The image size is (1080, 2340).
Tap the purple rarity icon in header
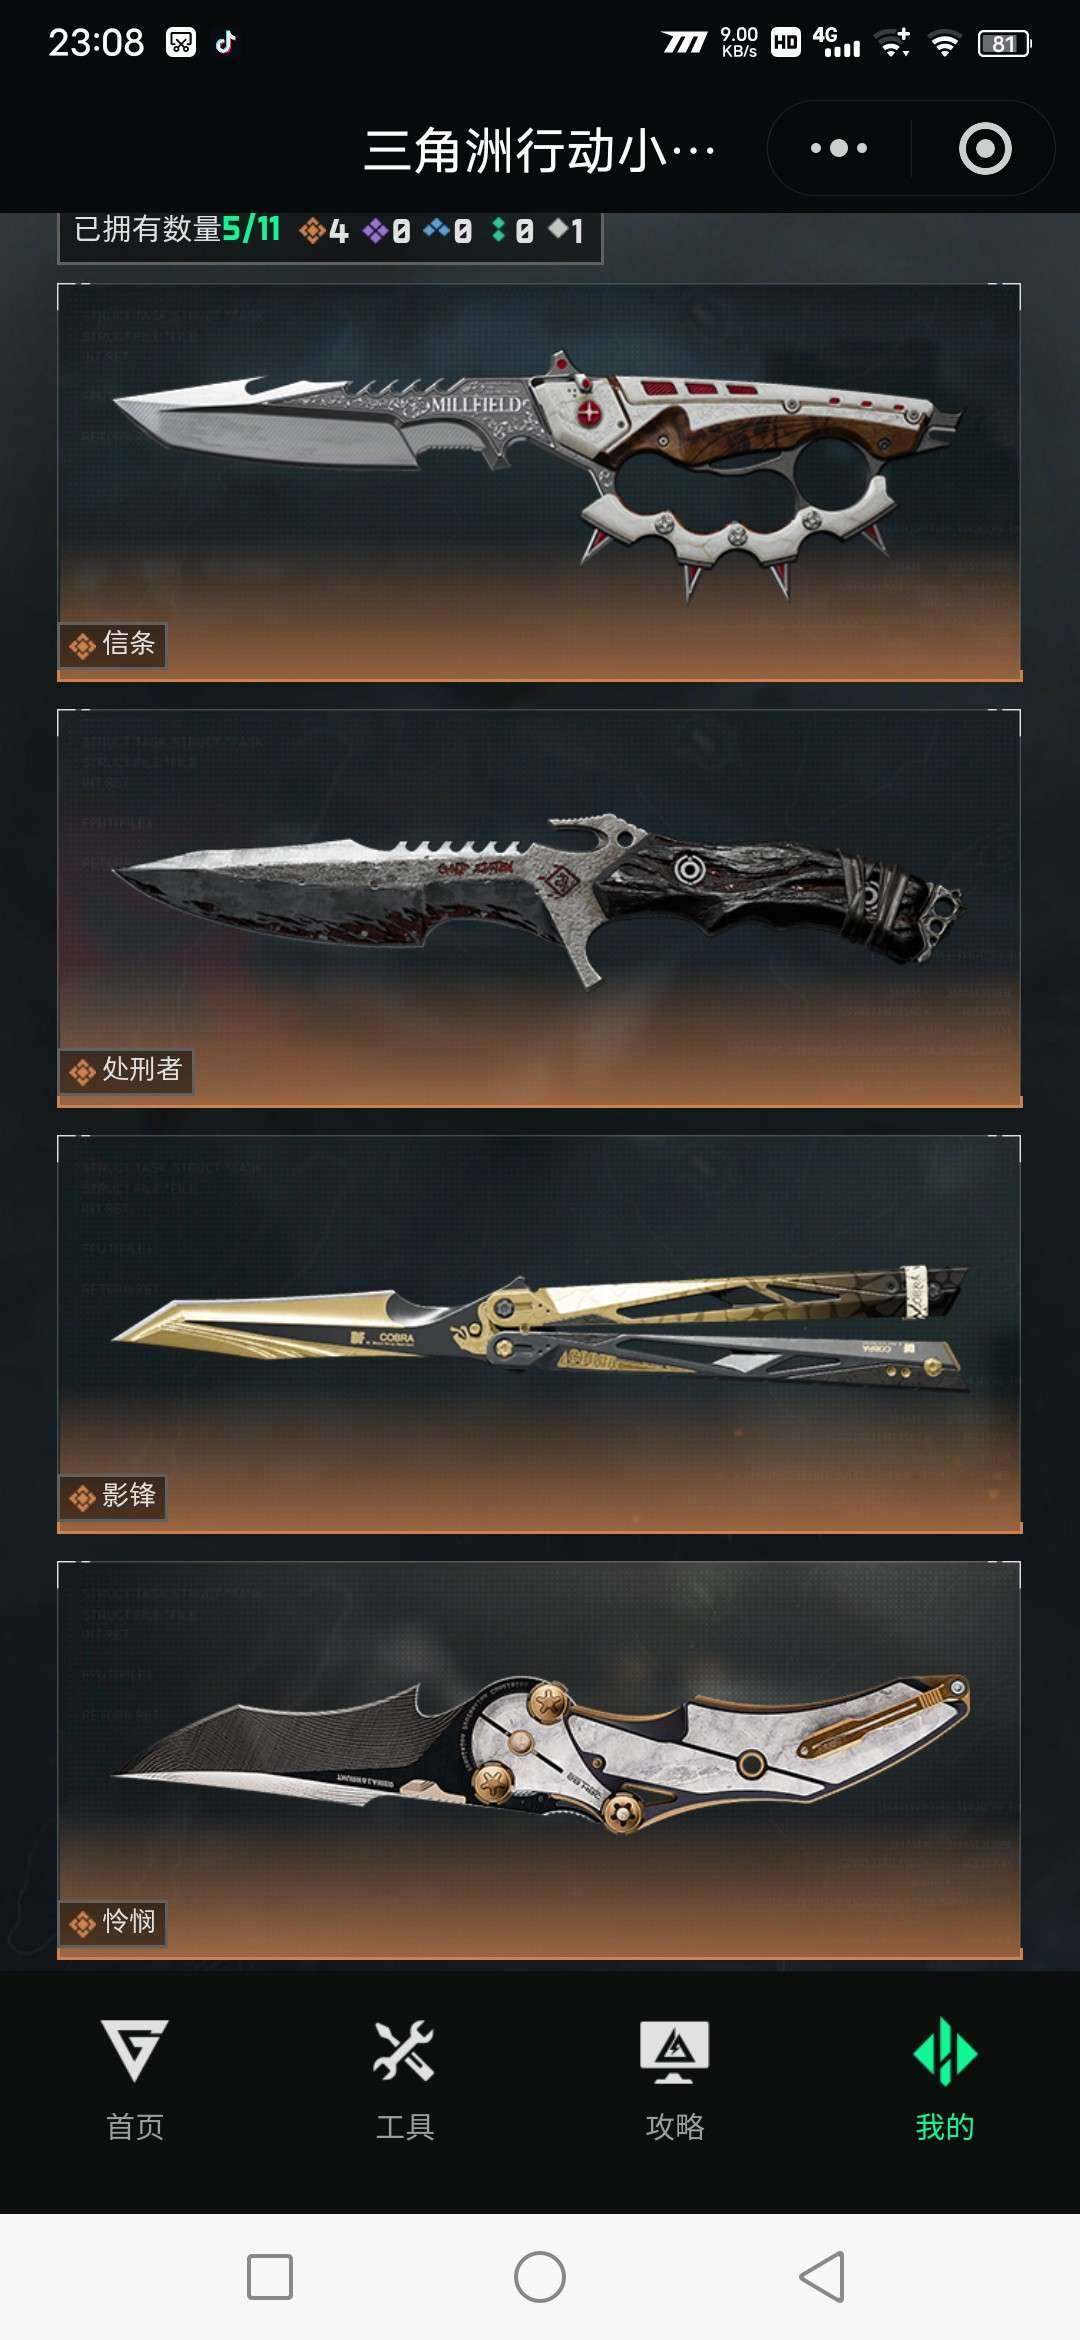click(x=375, y=231)
